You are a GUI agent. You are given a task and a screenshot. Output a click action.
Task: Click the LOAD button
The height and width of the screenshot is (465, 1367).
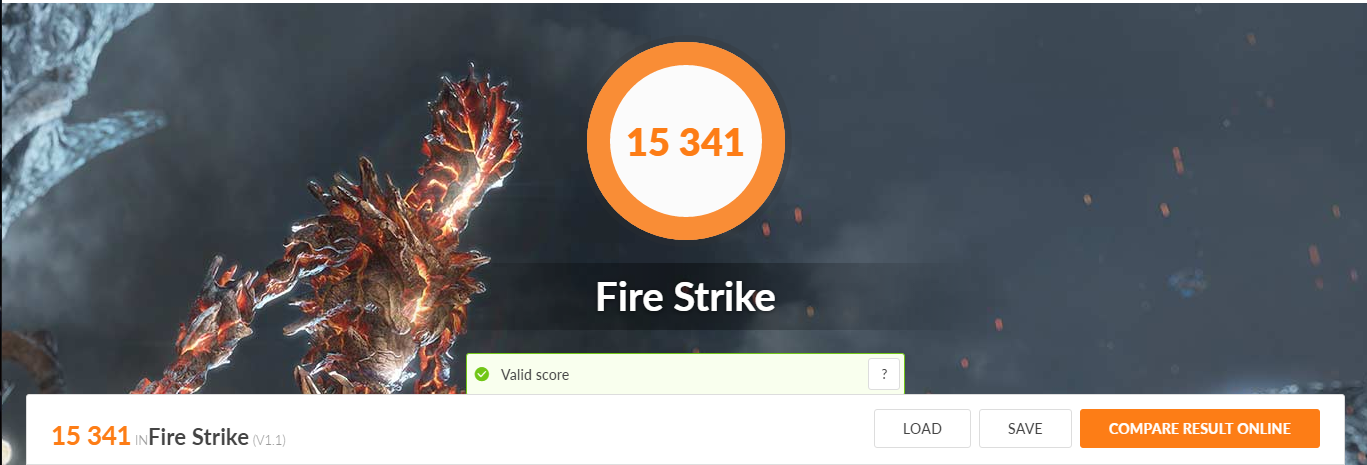tap(922, 429)
